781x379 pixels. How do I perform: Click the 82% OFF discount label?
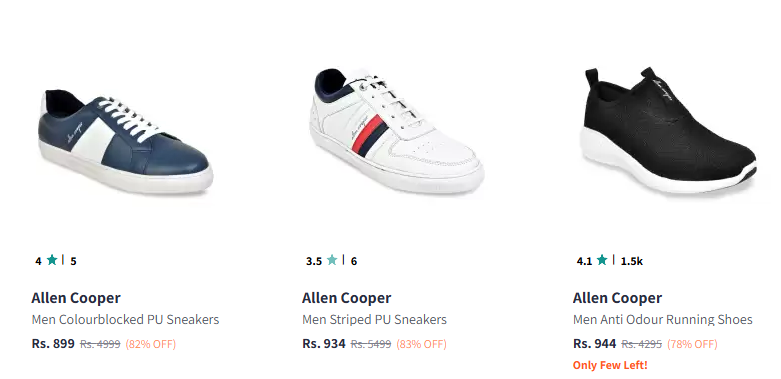point(150,344)
